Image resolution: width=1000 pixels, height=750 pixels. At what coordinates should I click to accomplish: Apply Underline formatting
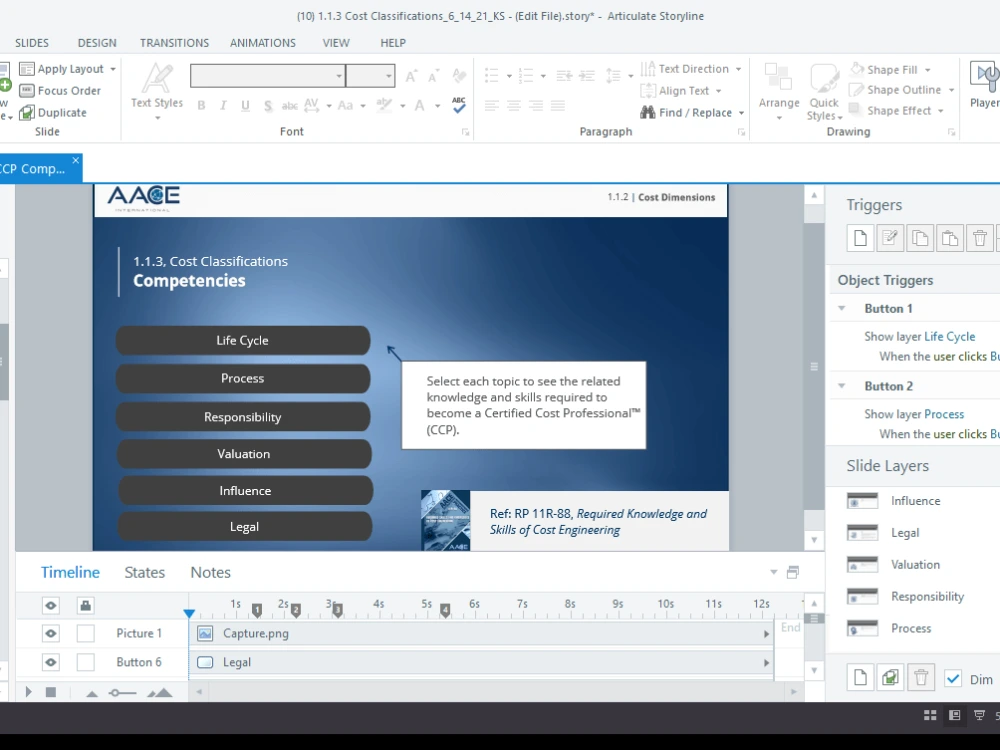pos(246,106)
